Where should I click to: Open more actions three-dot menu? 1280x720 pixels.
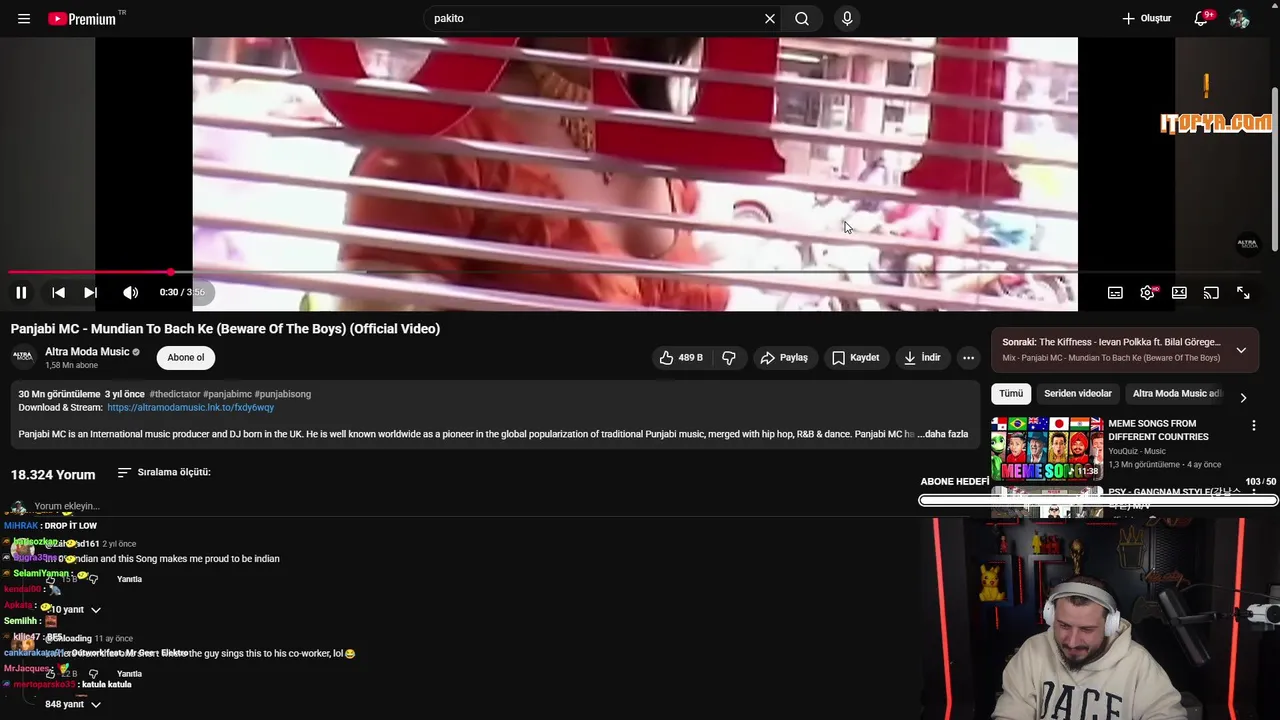coord(968,357)
